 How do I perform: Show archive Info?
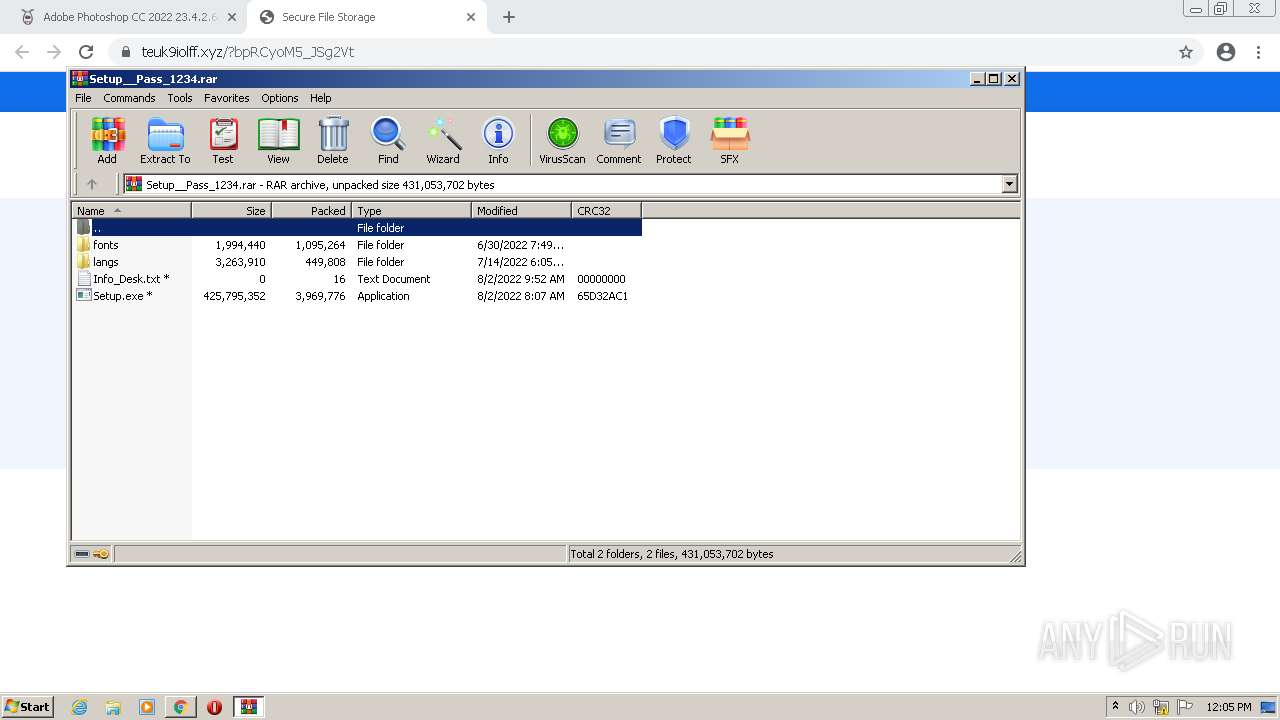(498, 140)
